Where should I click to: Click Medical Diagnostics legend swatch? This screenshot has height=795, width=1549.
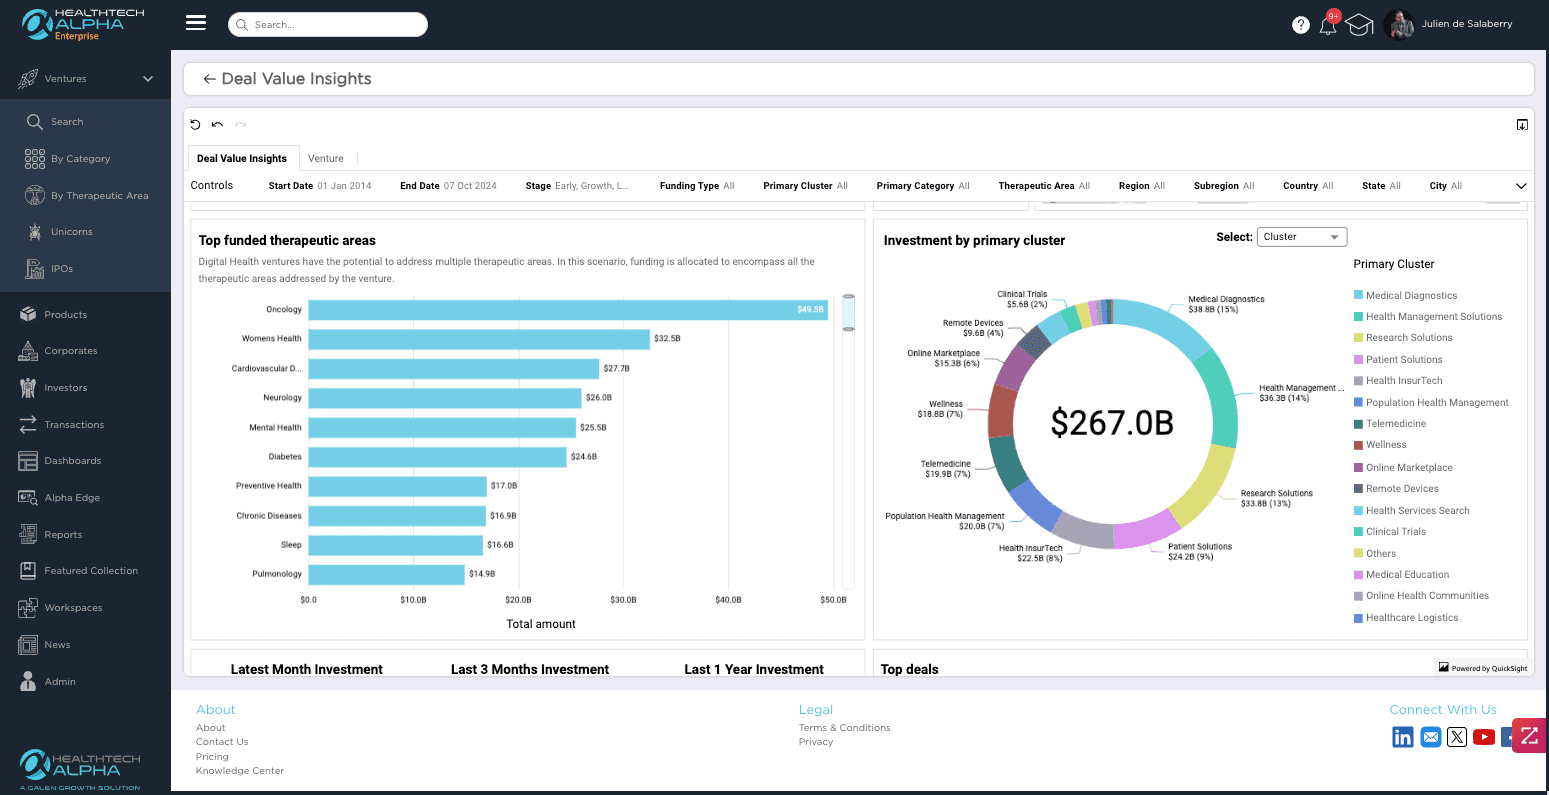pos(1358,295)
